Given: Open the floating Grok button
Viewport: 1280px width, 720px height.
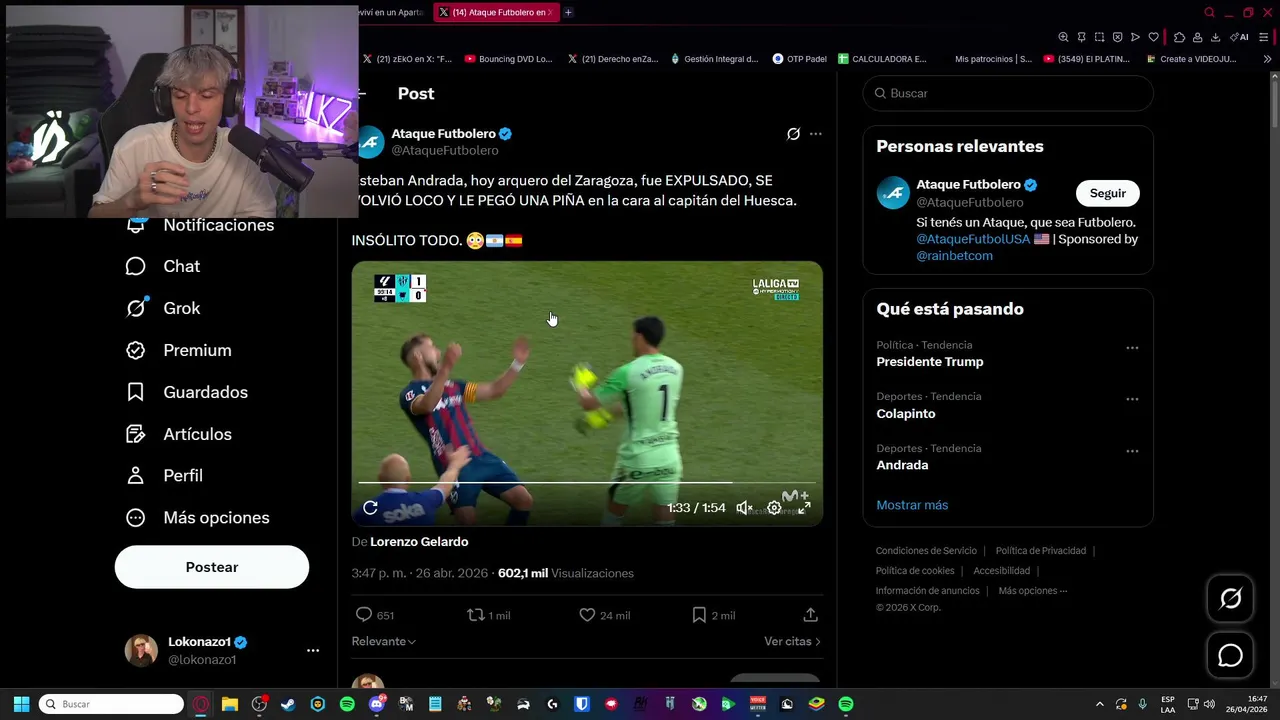Looking at the screenshot, I should [1231, 598].
